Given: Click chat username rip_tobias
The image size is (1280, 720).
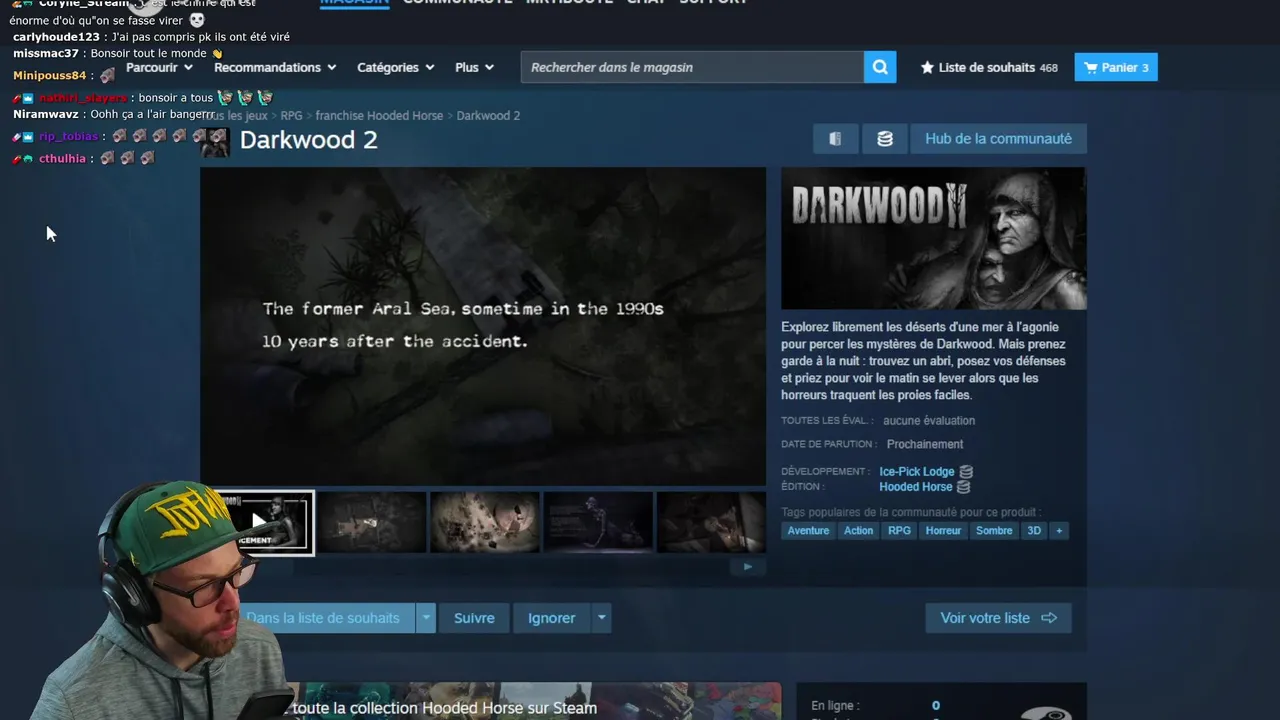Looking at the screenshot, I should point(68,137).
